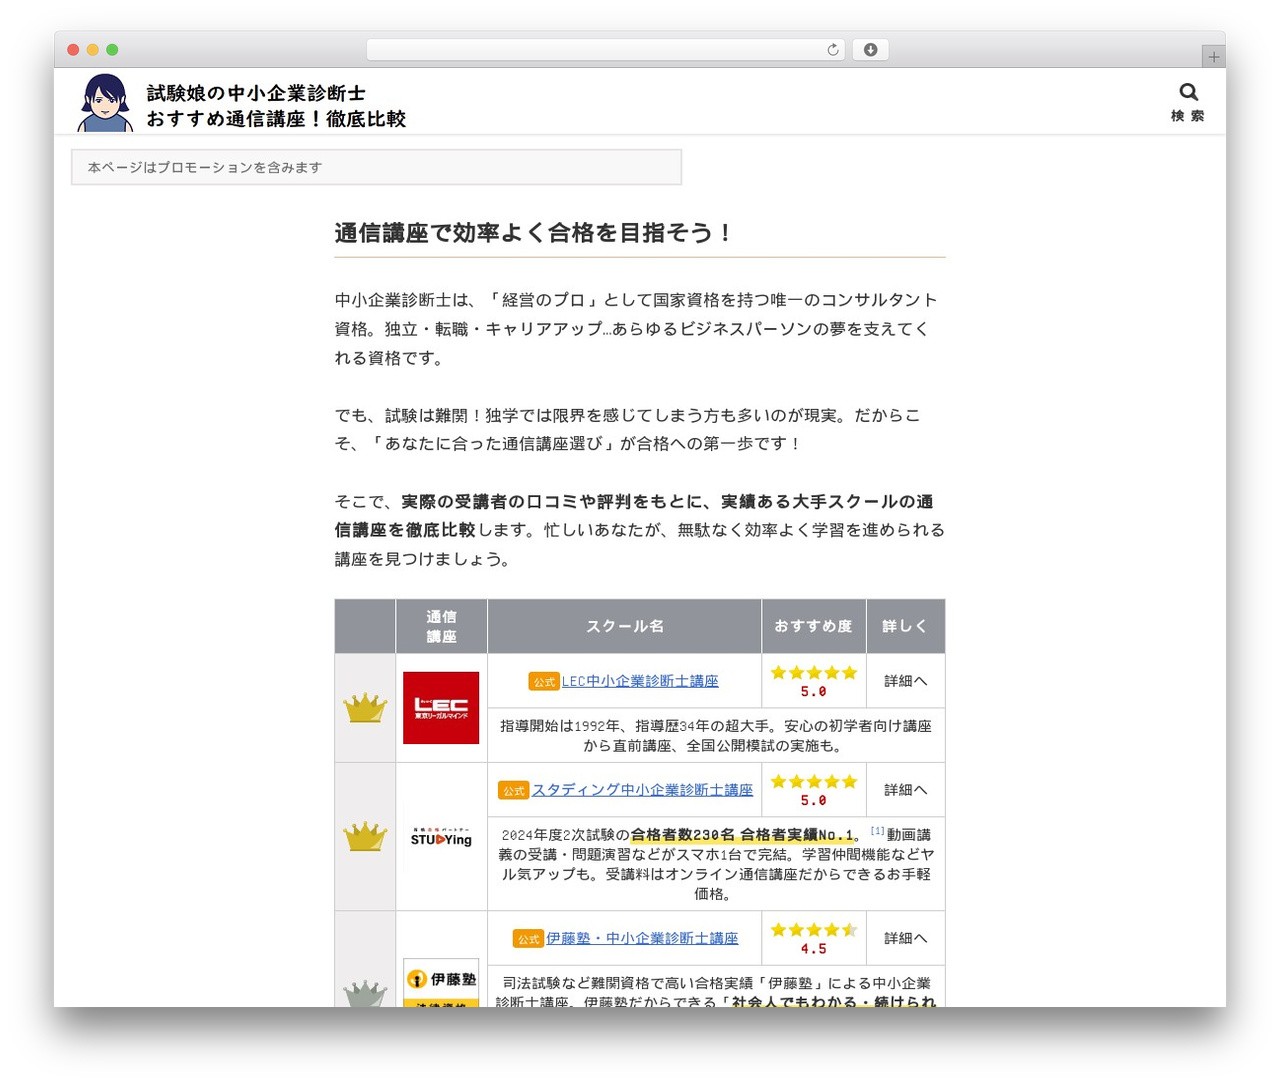Click the 詳しく column header
This screenshot has width=1280, height=1084.
[x=905, y=626]
